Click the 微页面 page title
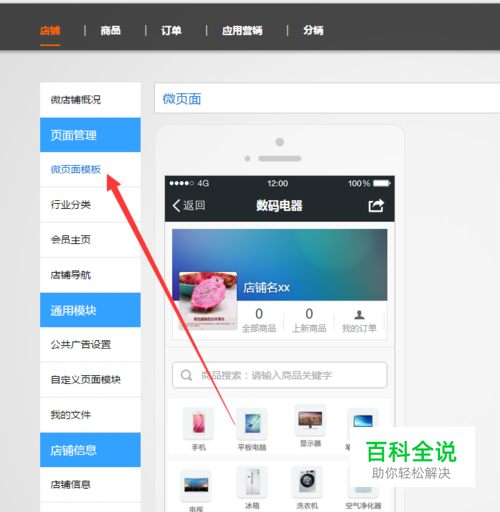500x512 pixels. tap(182, 99)
